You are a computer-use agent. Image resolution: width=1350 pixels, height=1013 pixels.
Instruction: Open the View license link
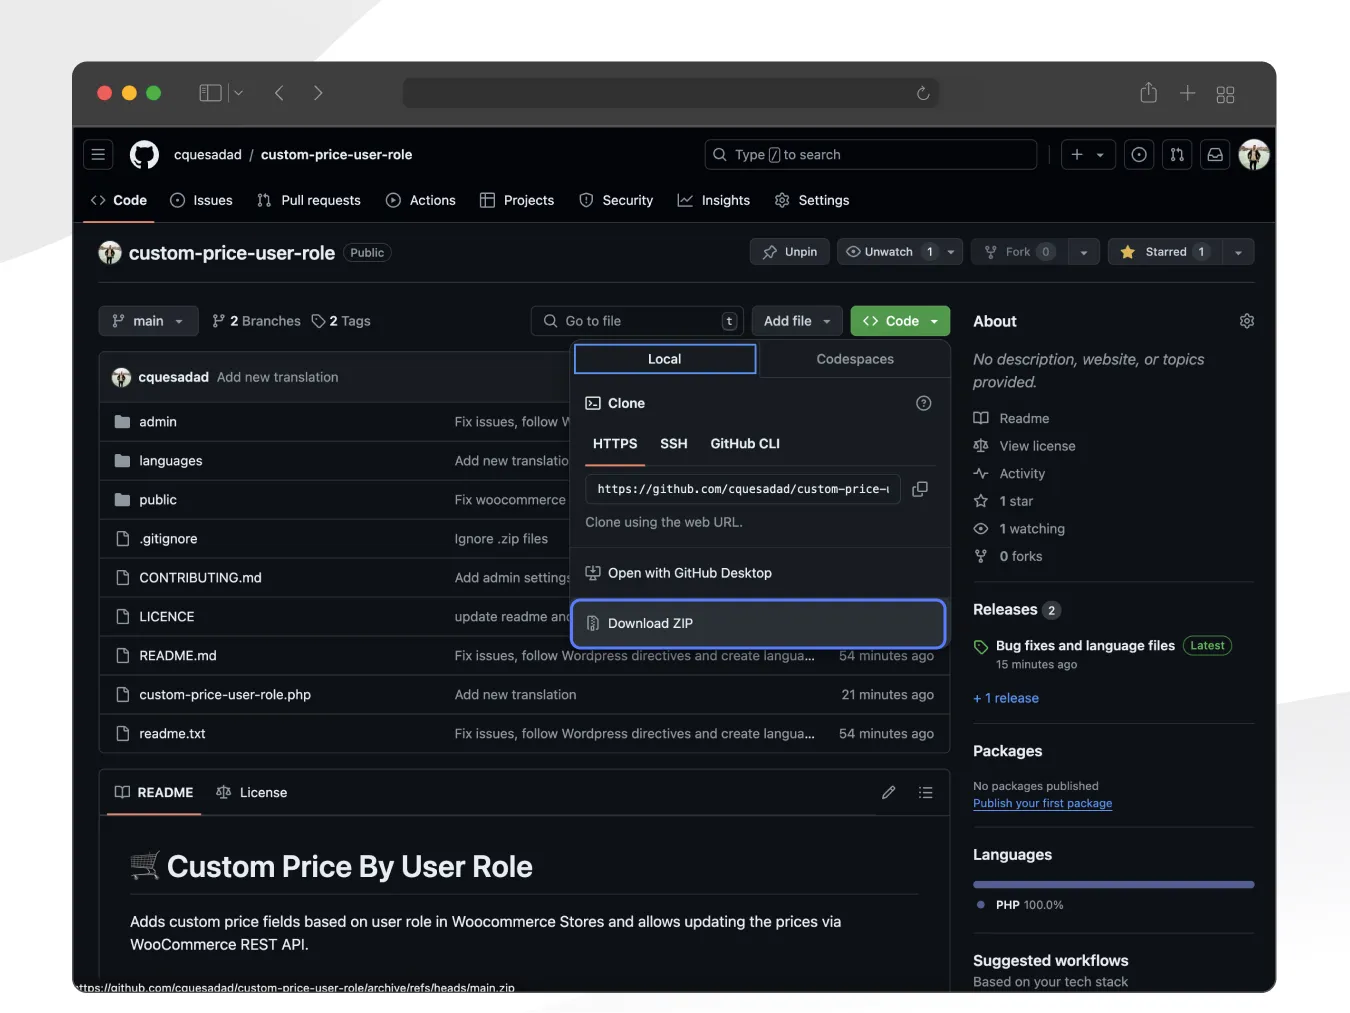(x=1037, y=446)
